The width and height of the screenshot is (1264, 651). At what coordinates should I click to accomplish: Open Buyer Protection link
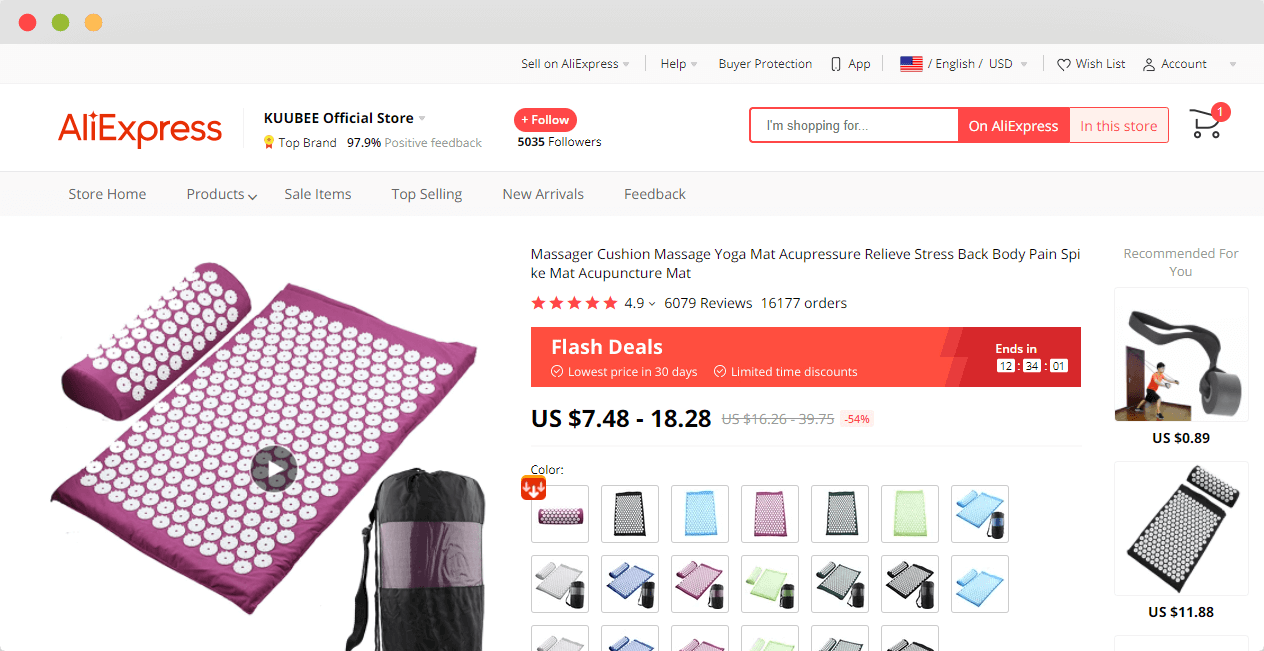pyautogui.click(x=765, y=64)
